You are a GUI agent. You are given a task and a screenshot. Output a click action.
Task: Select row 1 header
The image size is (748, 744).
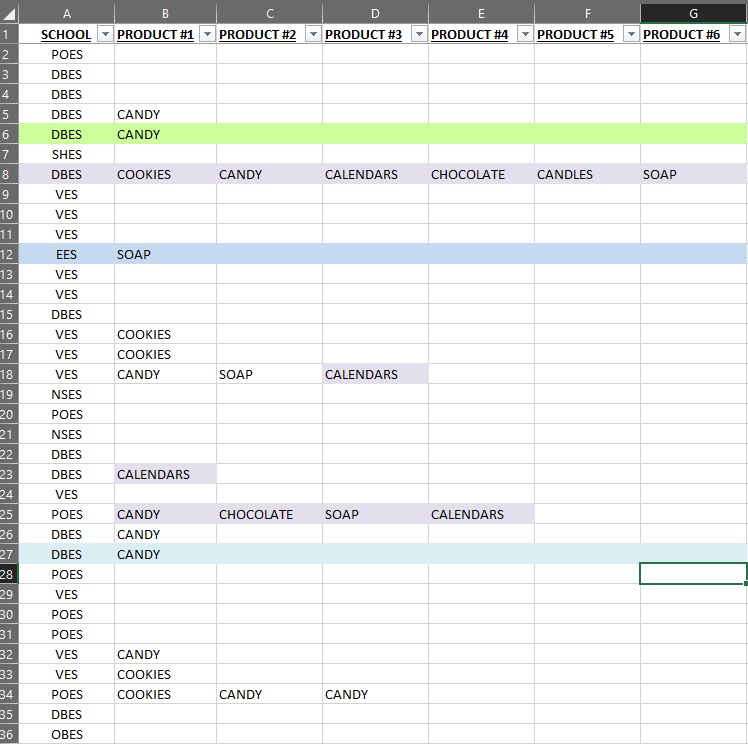(x=9, y=34)
